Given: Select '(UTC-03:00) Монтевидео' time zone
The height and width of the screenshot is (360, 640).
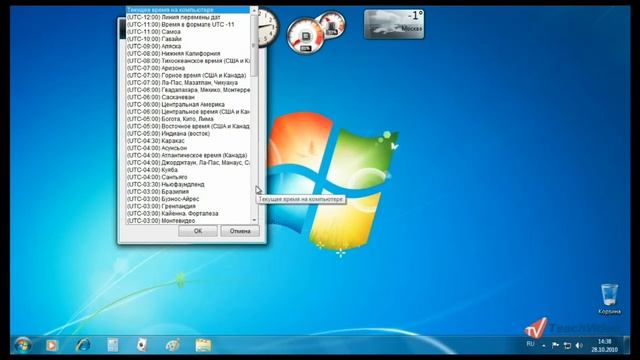Looking at the screenshot, I should pyautogui.click(x=188, y=221).
